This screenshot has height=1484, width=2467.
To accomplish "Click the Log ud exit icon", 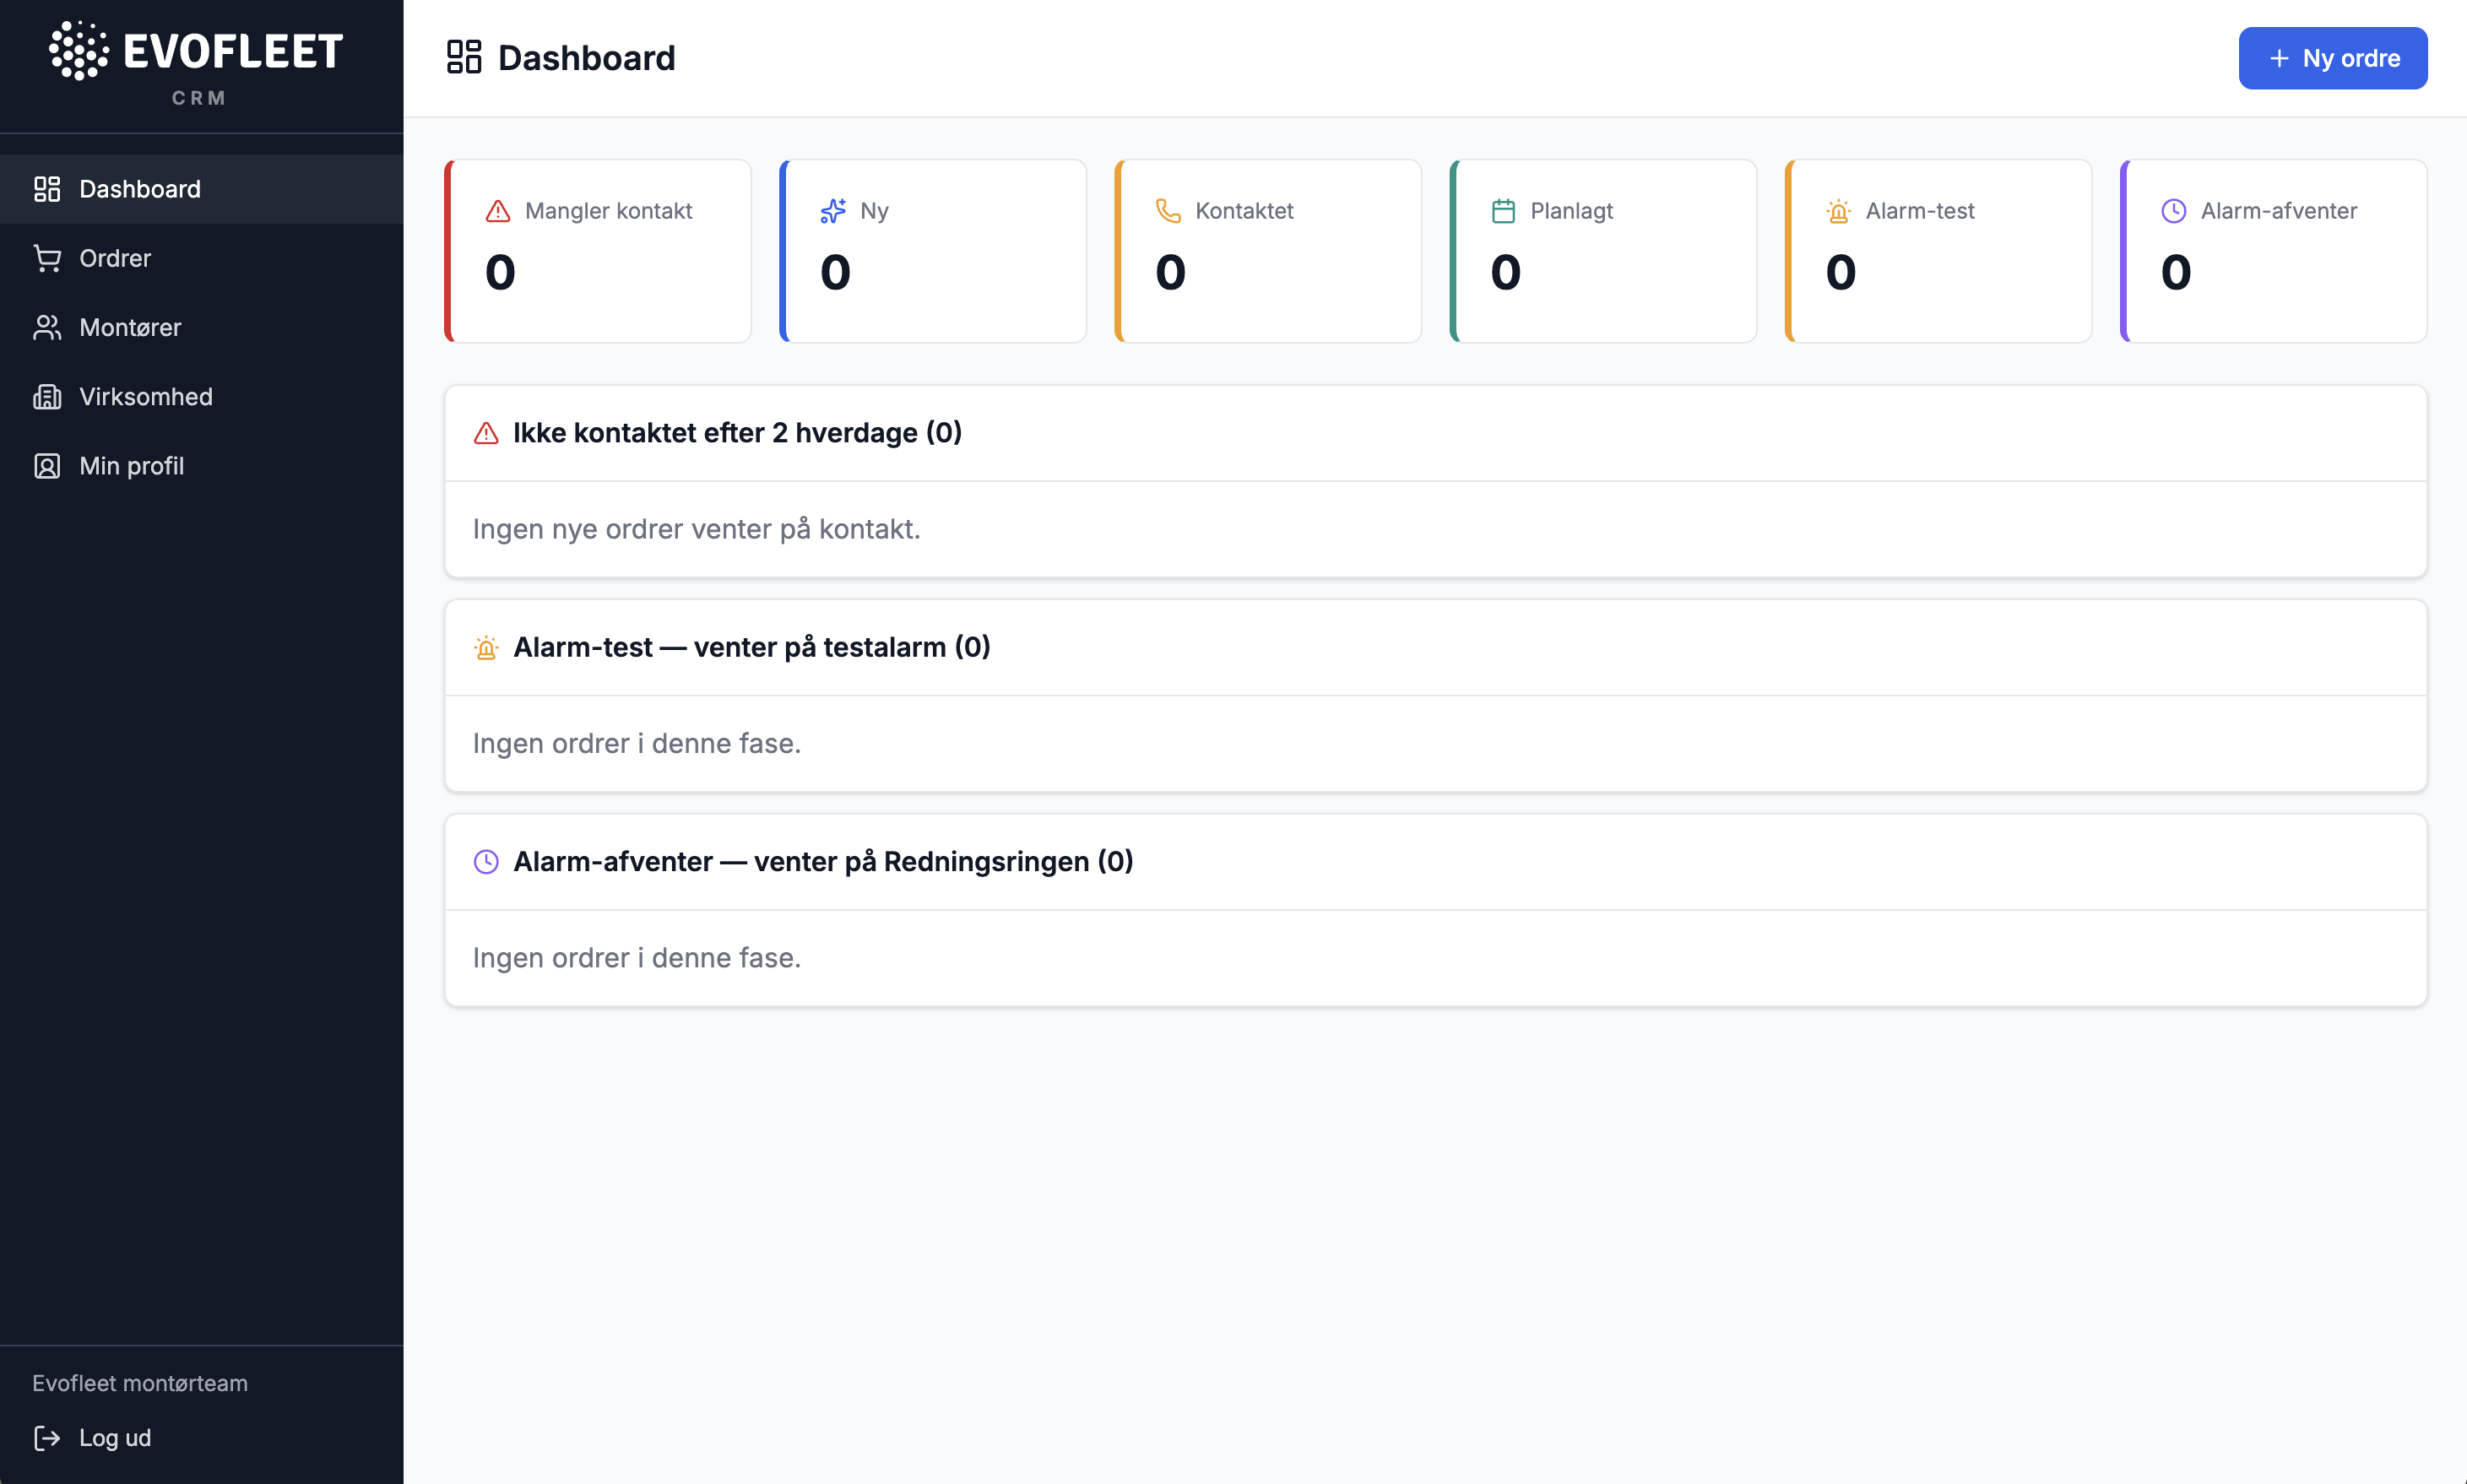I will [x=47, y=1438].
